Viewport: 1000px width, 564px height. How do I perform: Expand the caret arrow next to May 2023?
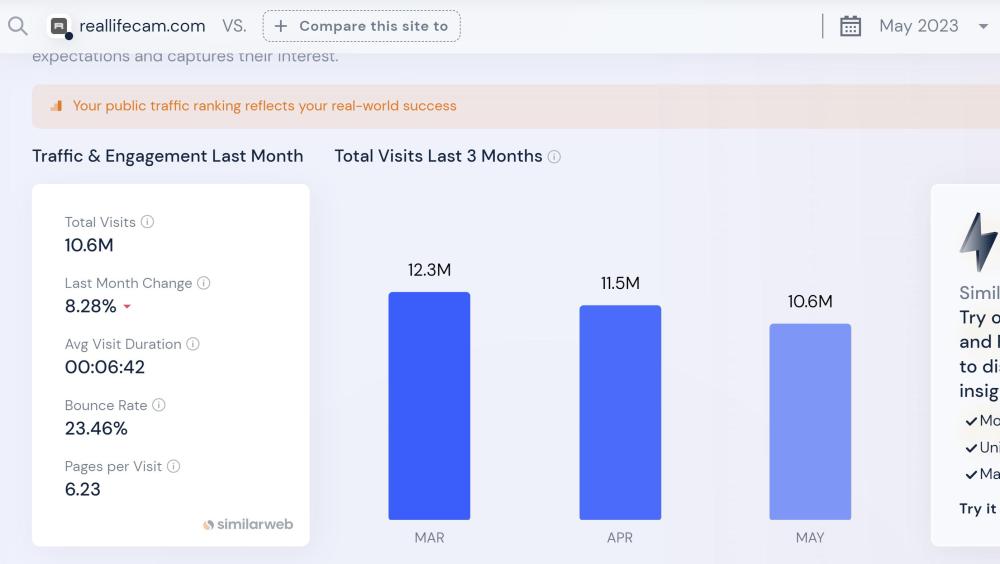click(x=983, y=26)
